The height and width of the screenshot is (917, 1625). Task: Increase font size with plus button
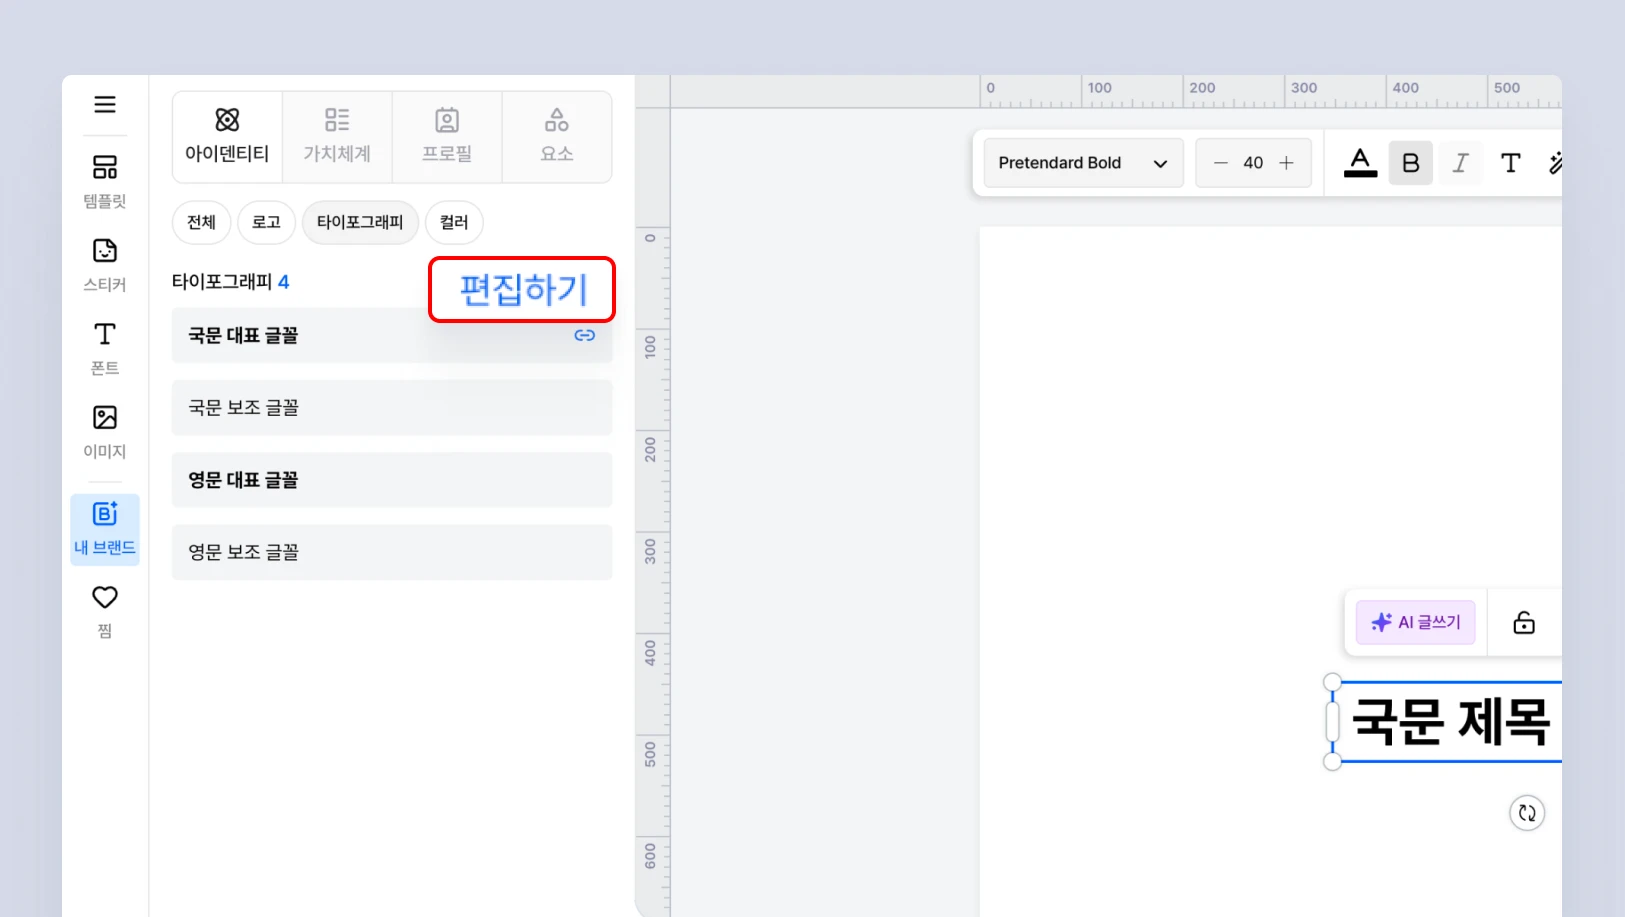click(x=1287, y=163)
